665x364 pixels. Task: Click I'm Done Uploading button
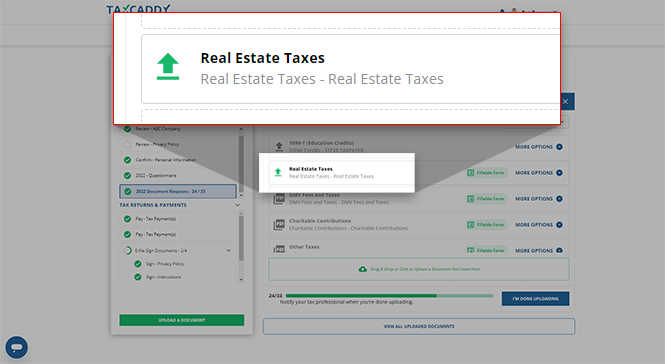tap(535, 299)
